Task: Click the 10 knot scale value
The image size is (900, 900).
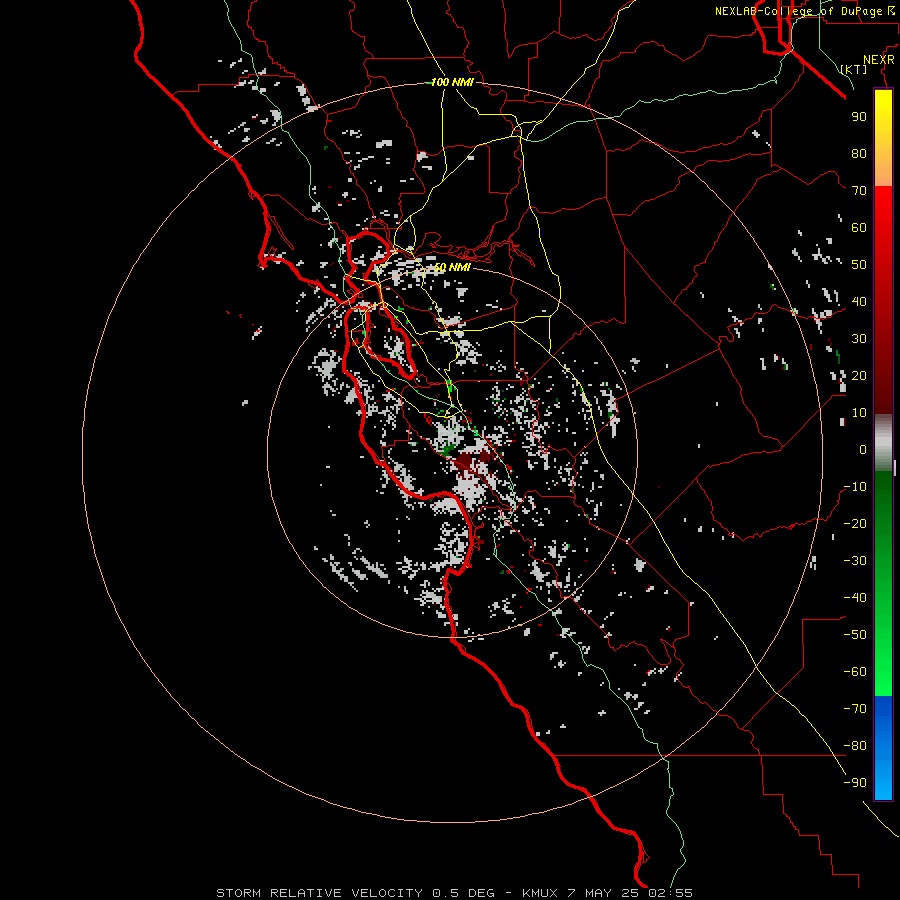Action: [x=859, y=413]
